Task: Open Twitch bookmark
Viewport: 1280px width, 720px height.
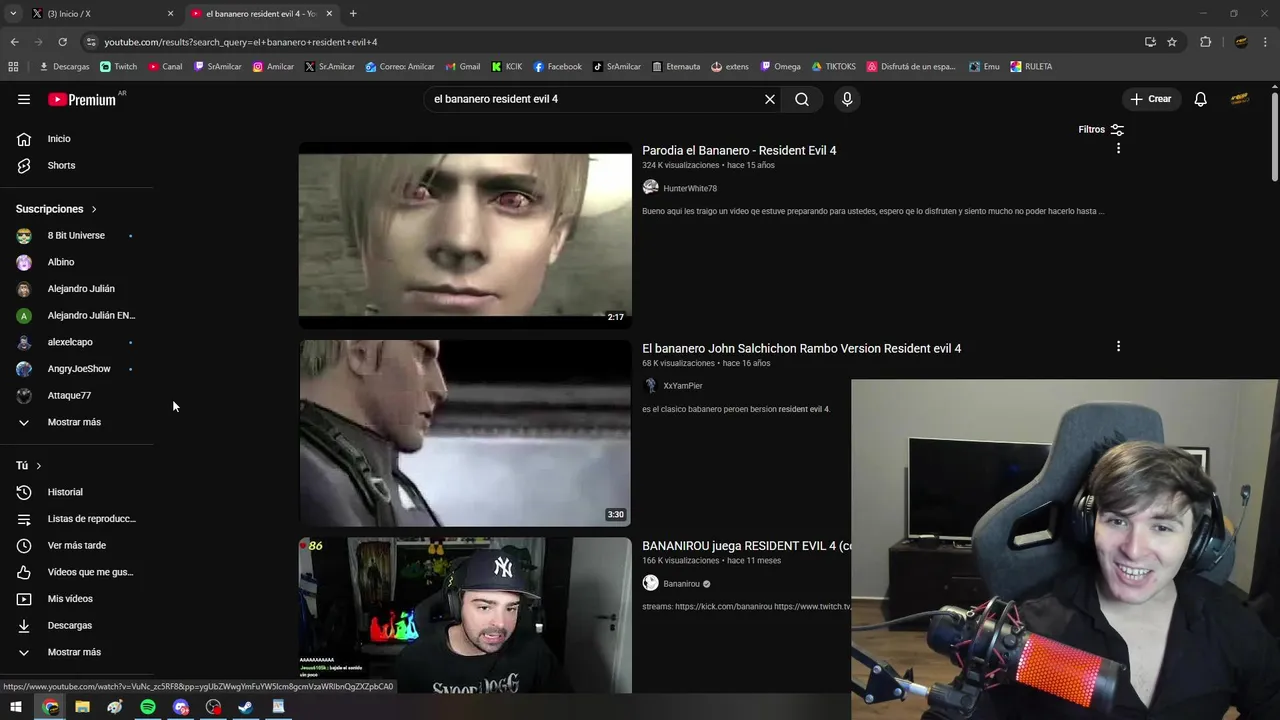Action: (x=119, y=67)
